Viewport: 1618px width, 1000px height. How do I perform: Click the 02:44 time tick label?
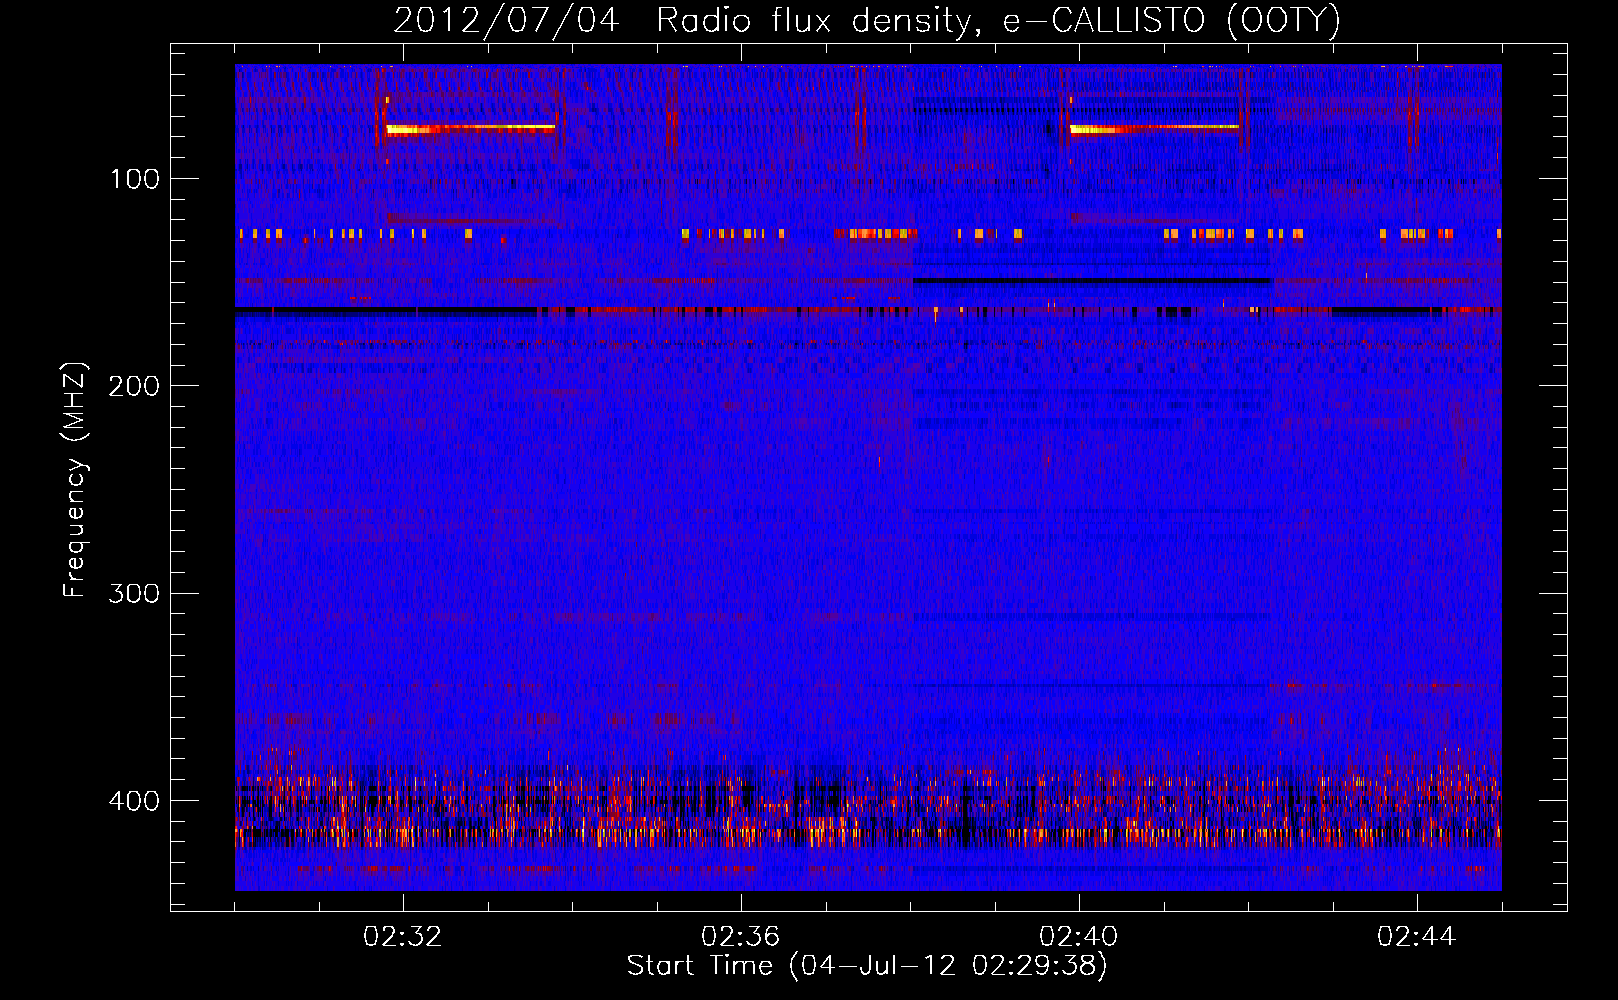click(x=1416, y=937)
